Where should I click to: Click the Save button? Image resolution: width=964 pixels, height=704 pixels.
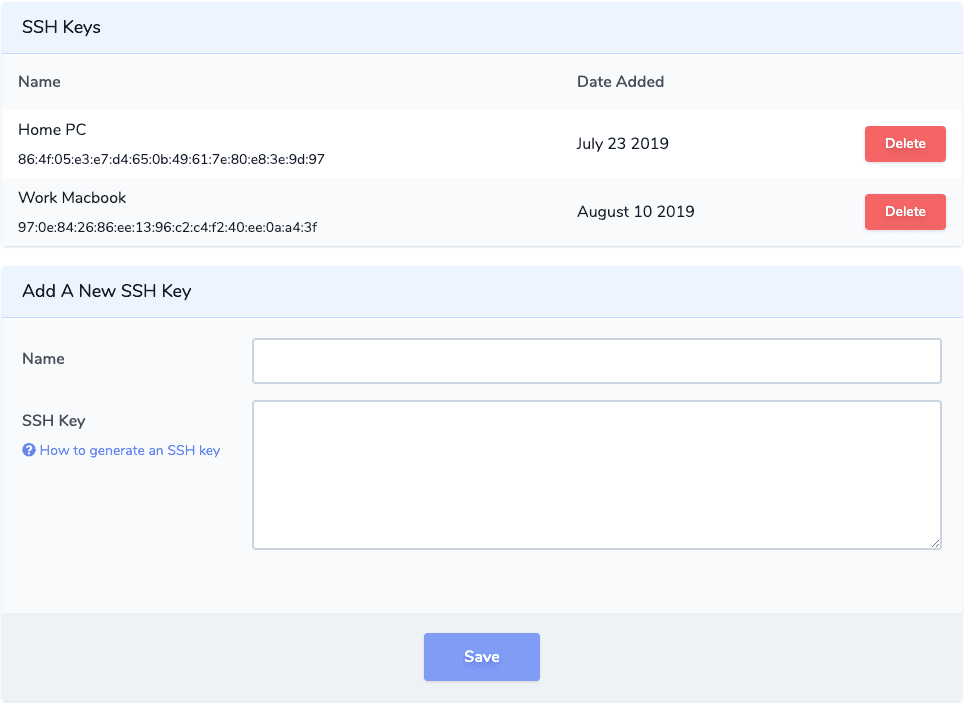482,657
